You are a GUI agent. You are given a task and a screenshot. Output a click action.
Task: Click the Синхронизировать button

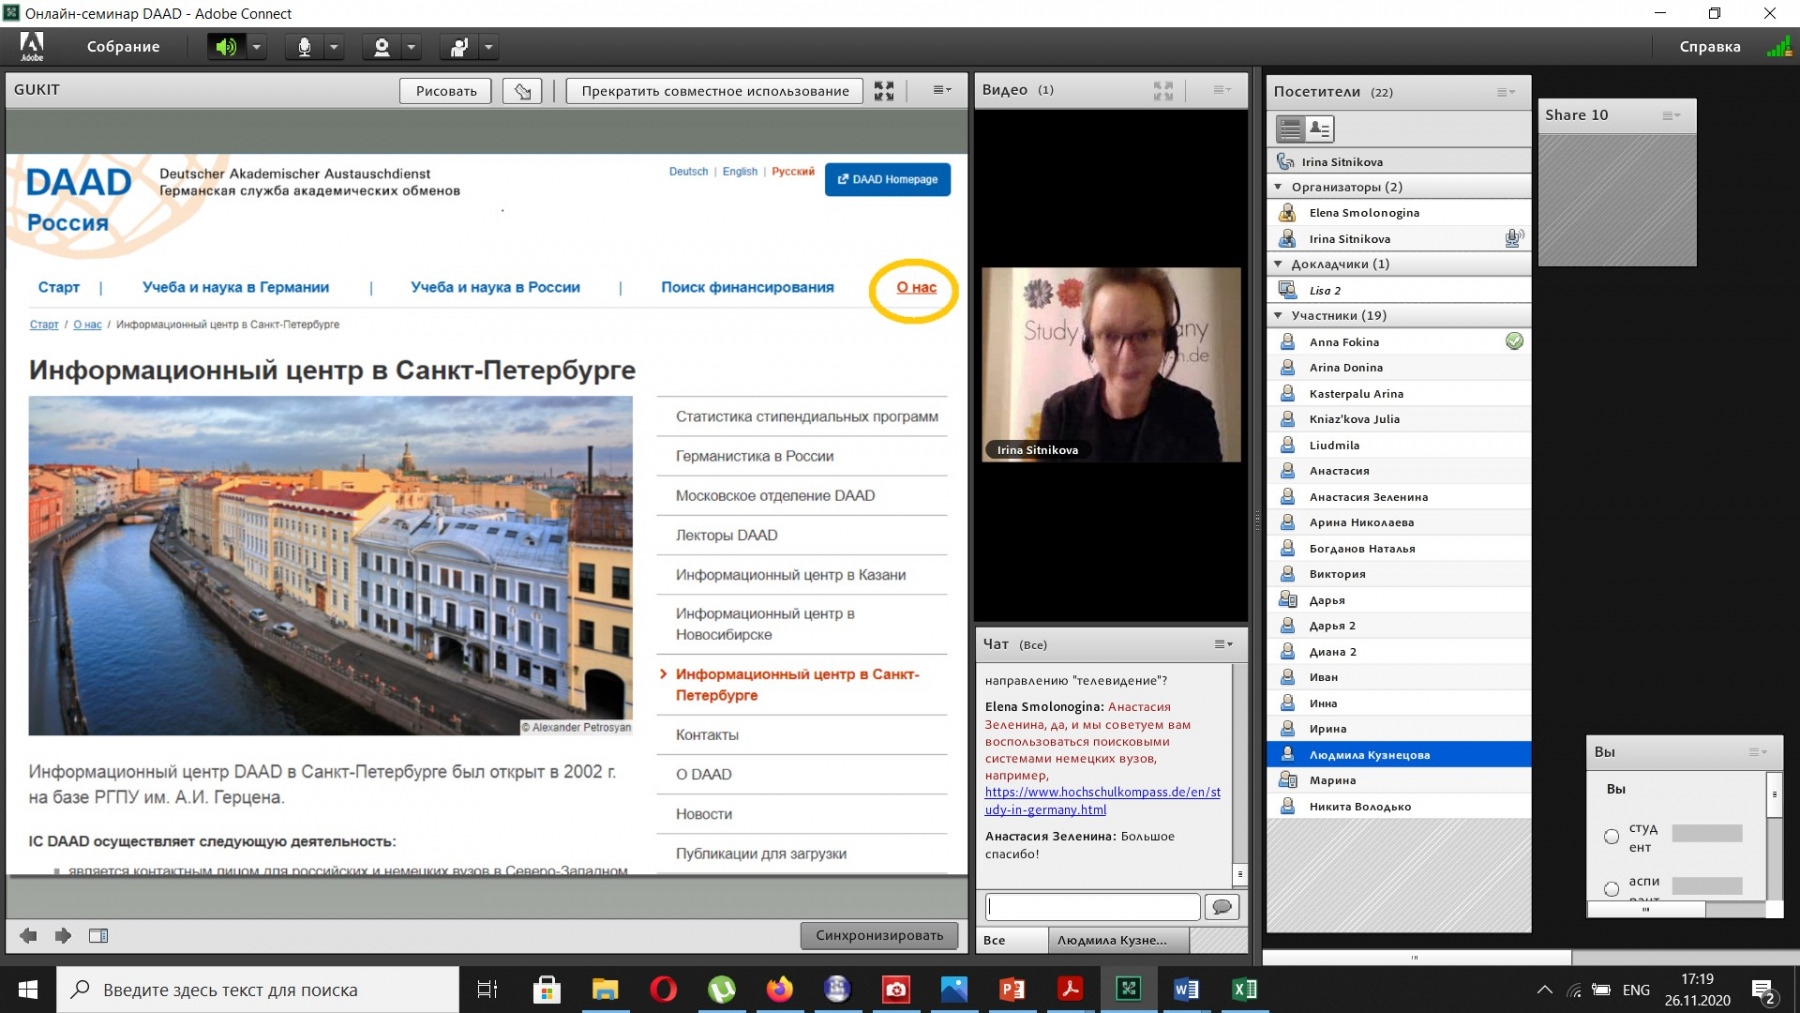879,935
